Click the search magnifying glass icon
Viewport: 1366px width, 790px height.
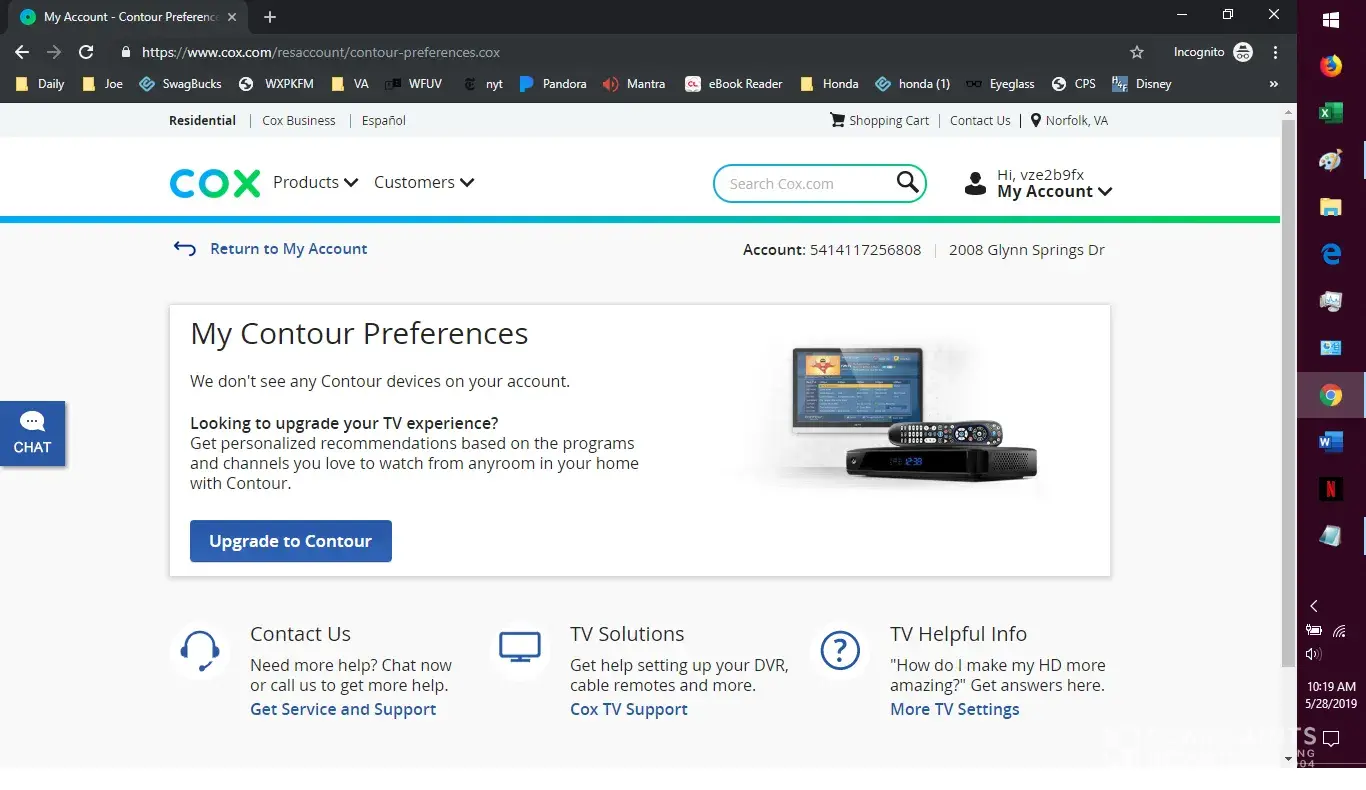[907, 182]
